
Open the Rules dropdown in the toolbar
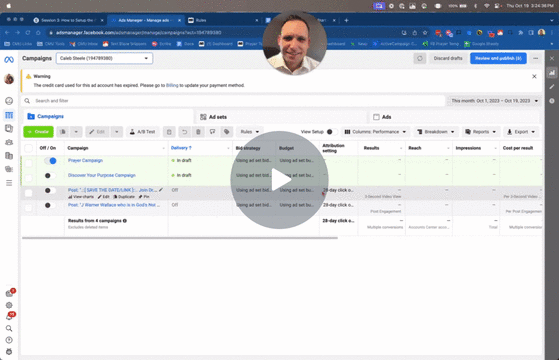click(x=250, y=132)
